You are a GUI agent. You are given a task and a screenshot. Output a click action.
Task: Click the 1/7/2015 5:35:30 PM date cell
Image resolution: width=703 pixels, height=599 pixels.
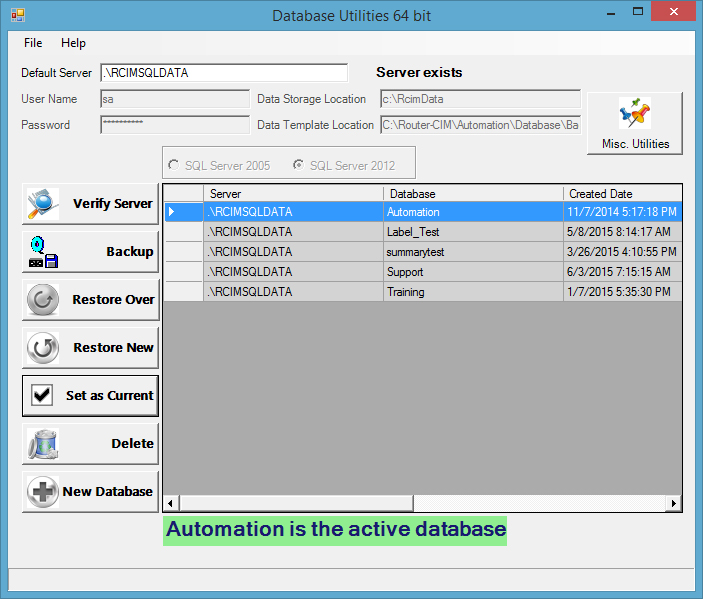pos(622,291)
